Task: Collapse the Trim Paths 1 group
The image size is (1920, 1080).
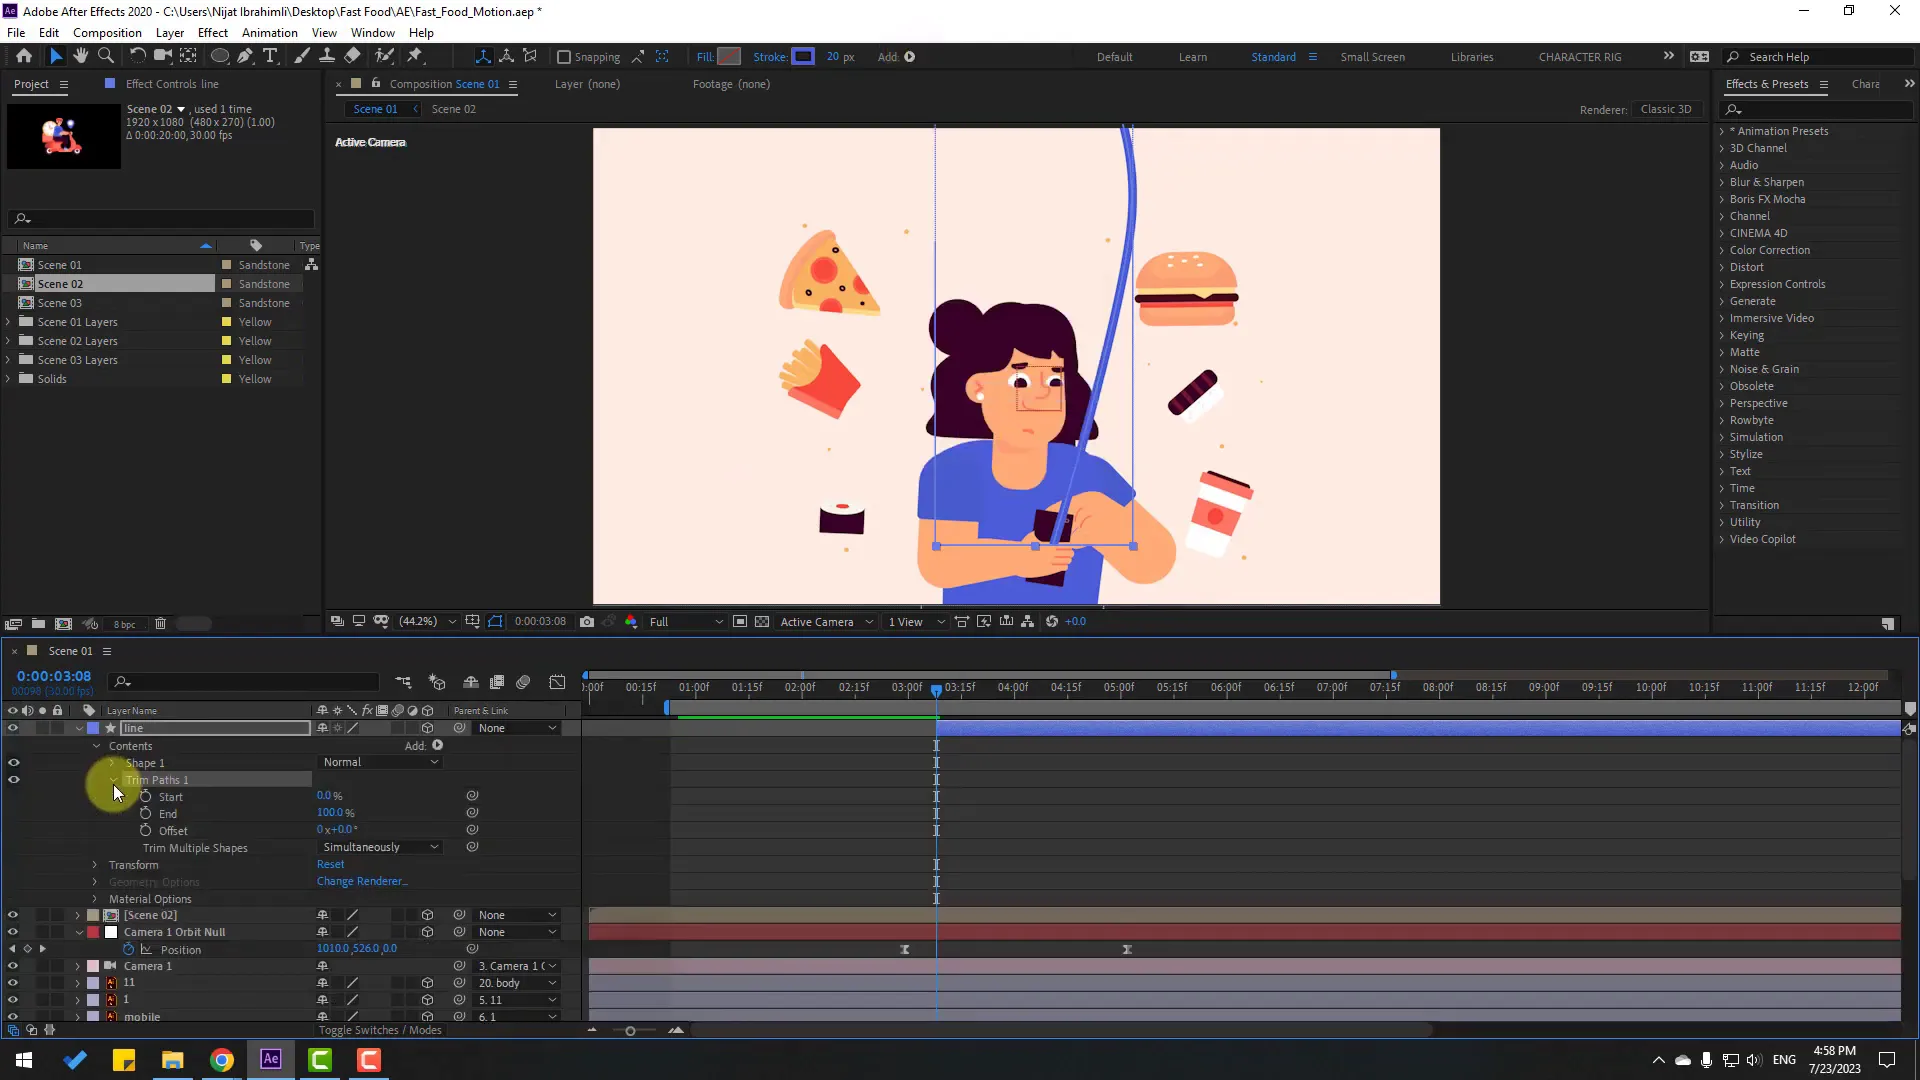Action: (114, 780)
